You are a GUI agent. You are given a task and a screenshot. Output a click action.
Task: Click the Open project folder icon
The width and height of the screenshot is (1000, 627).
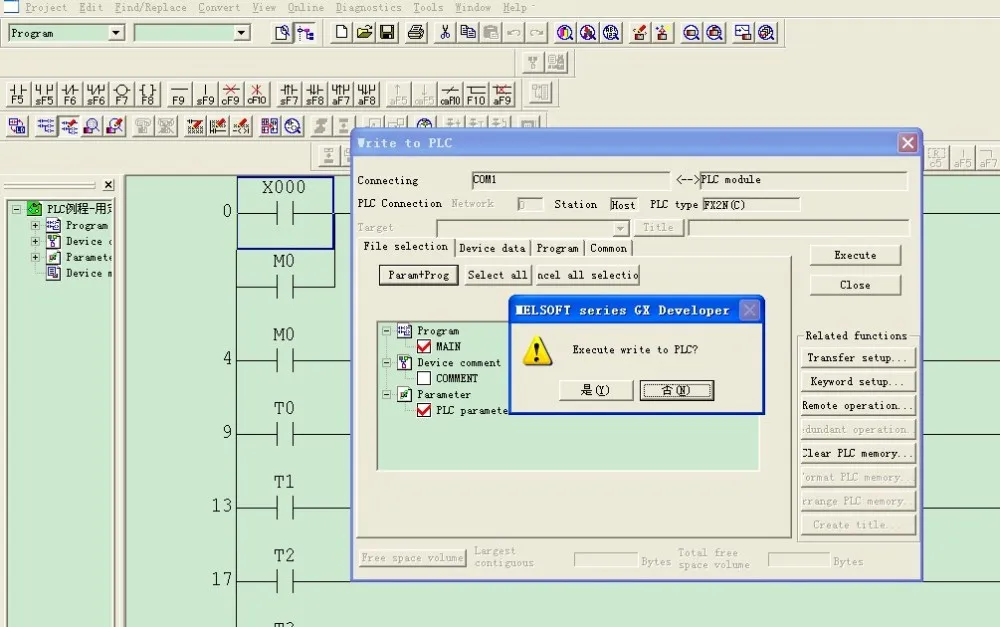(364, 32)
